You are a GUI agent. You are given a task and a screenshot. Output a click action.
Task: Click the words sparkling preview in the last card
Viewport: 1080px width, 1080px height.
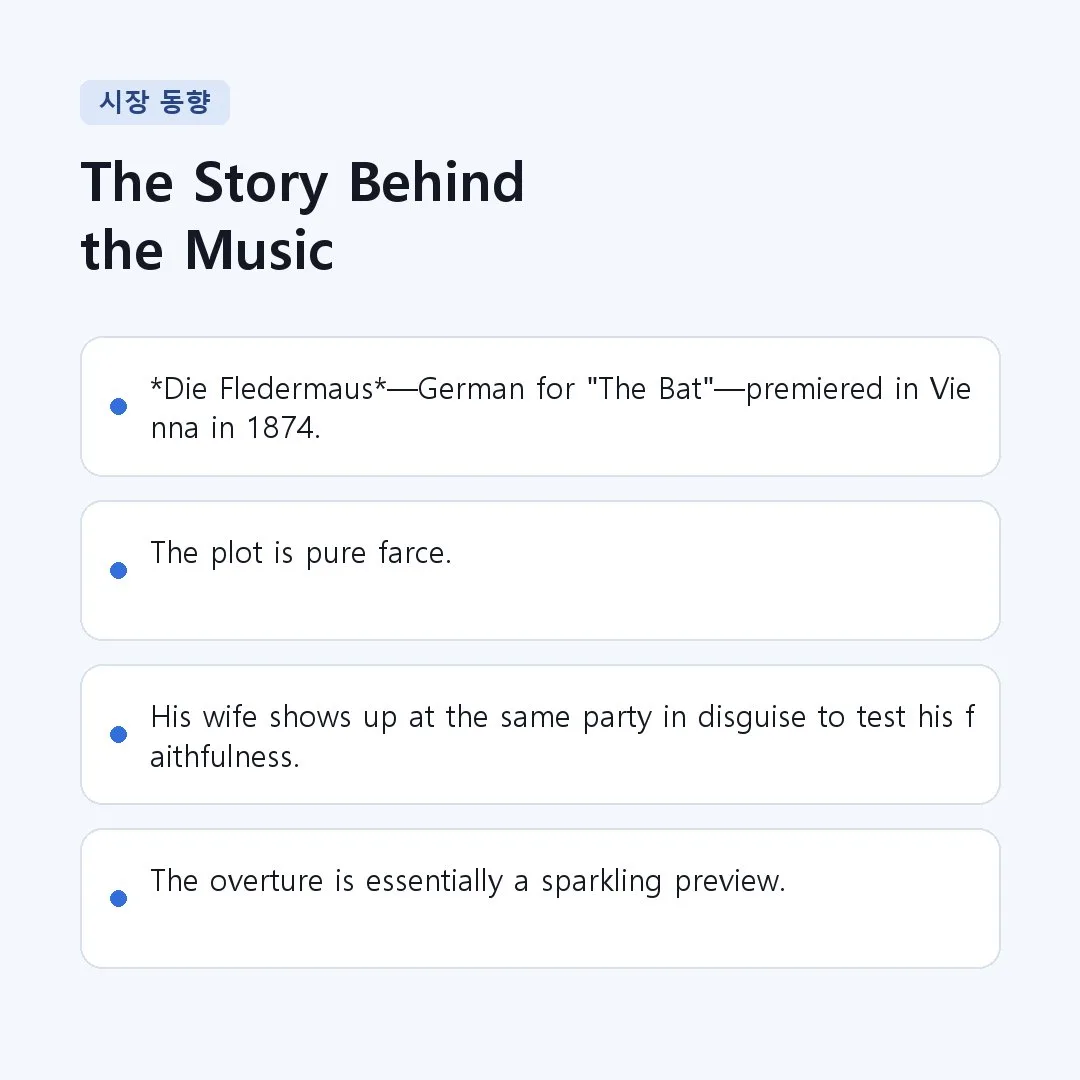[663, 882]
